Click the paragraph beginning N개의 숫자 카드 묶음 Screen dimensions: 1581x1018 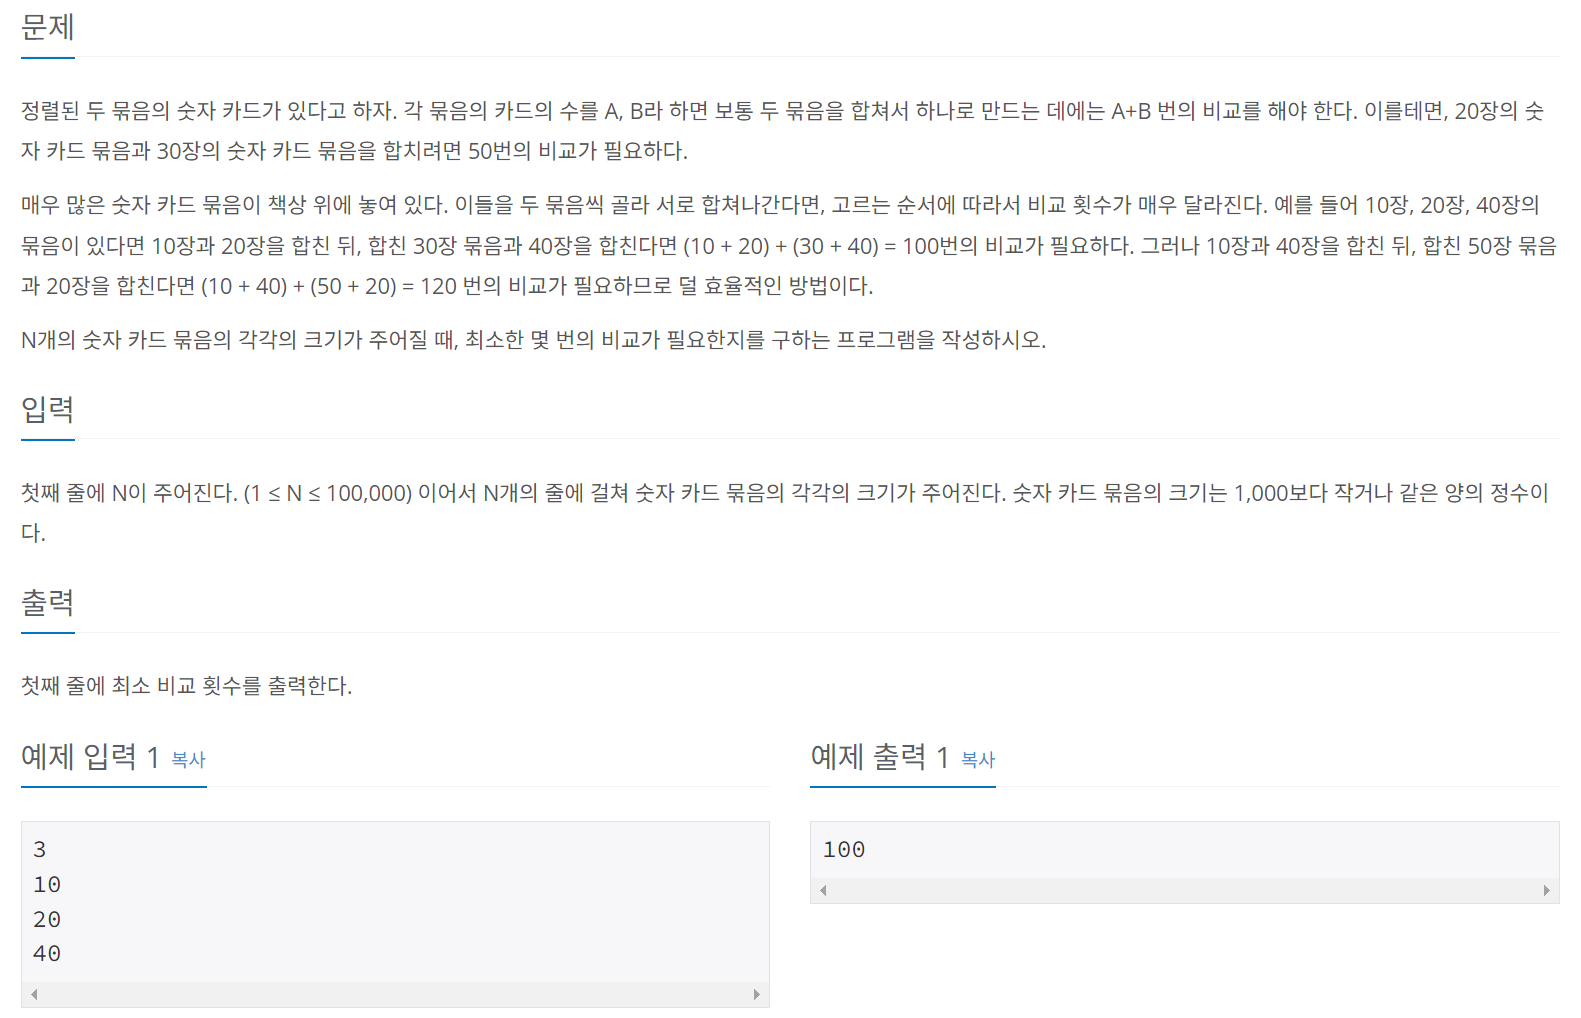[x=533, y=340]
